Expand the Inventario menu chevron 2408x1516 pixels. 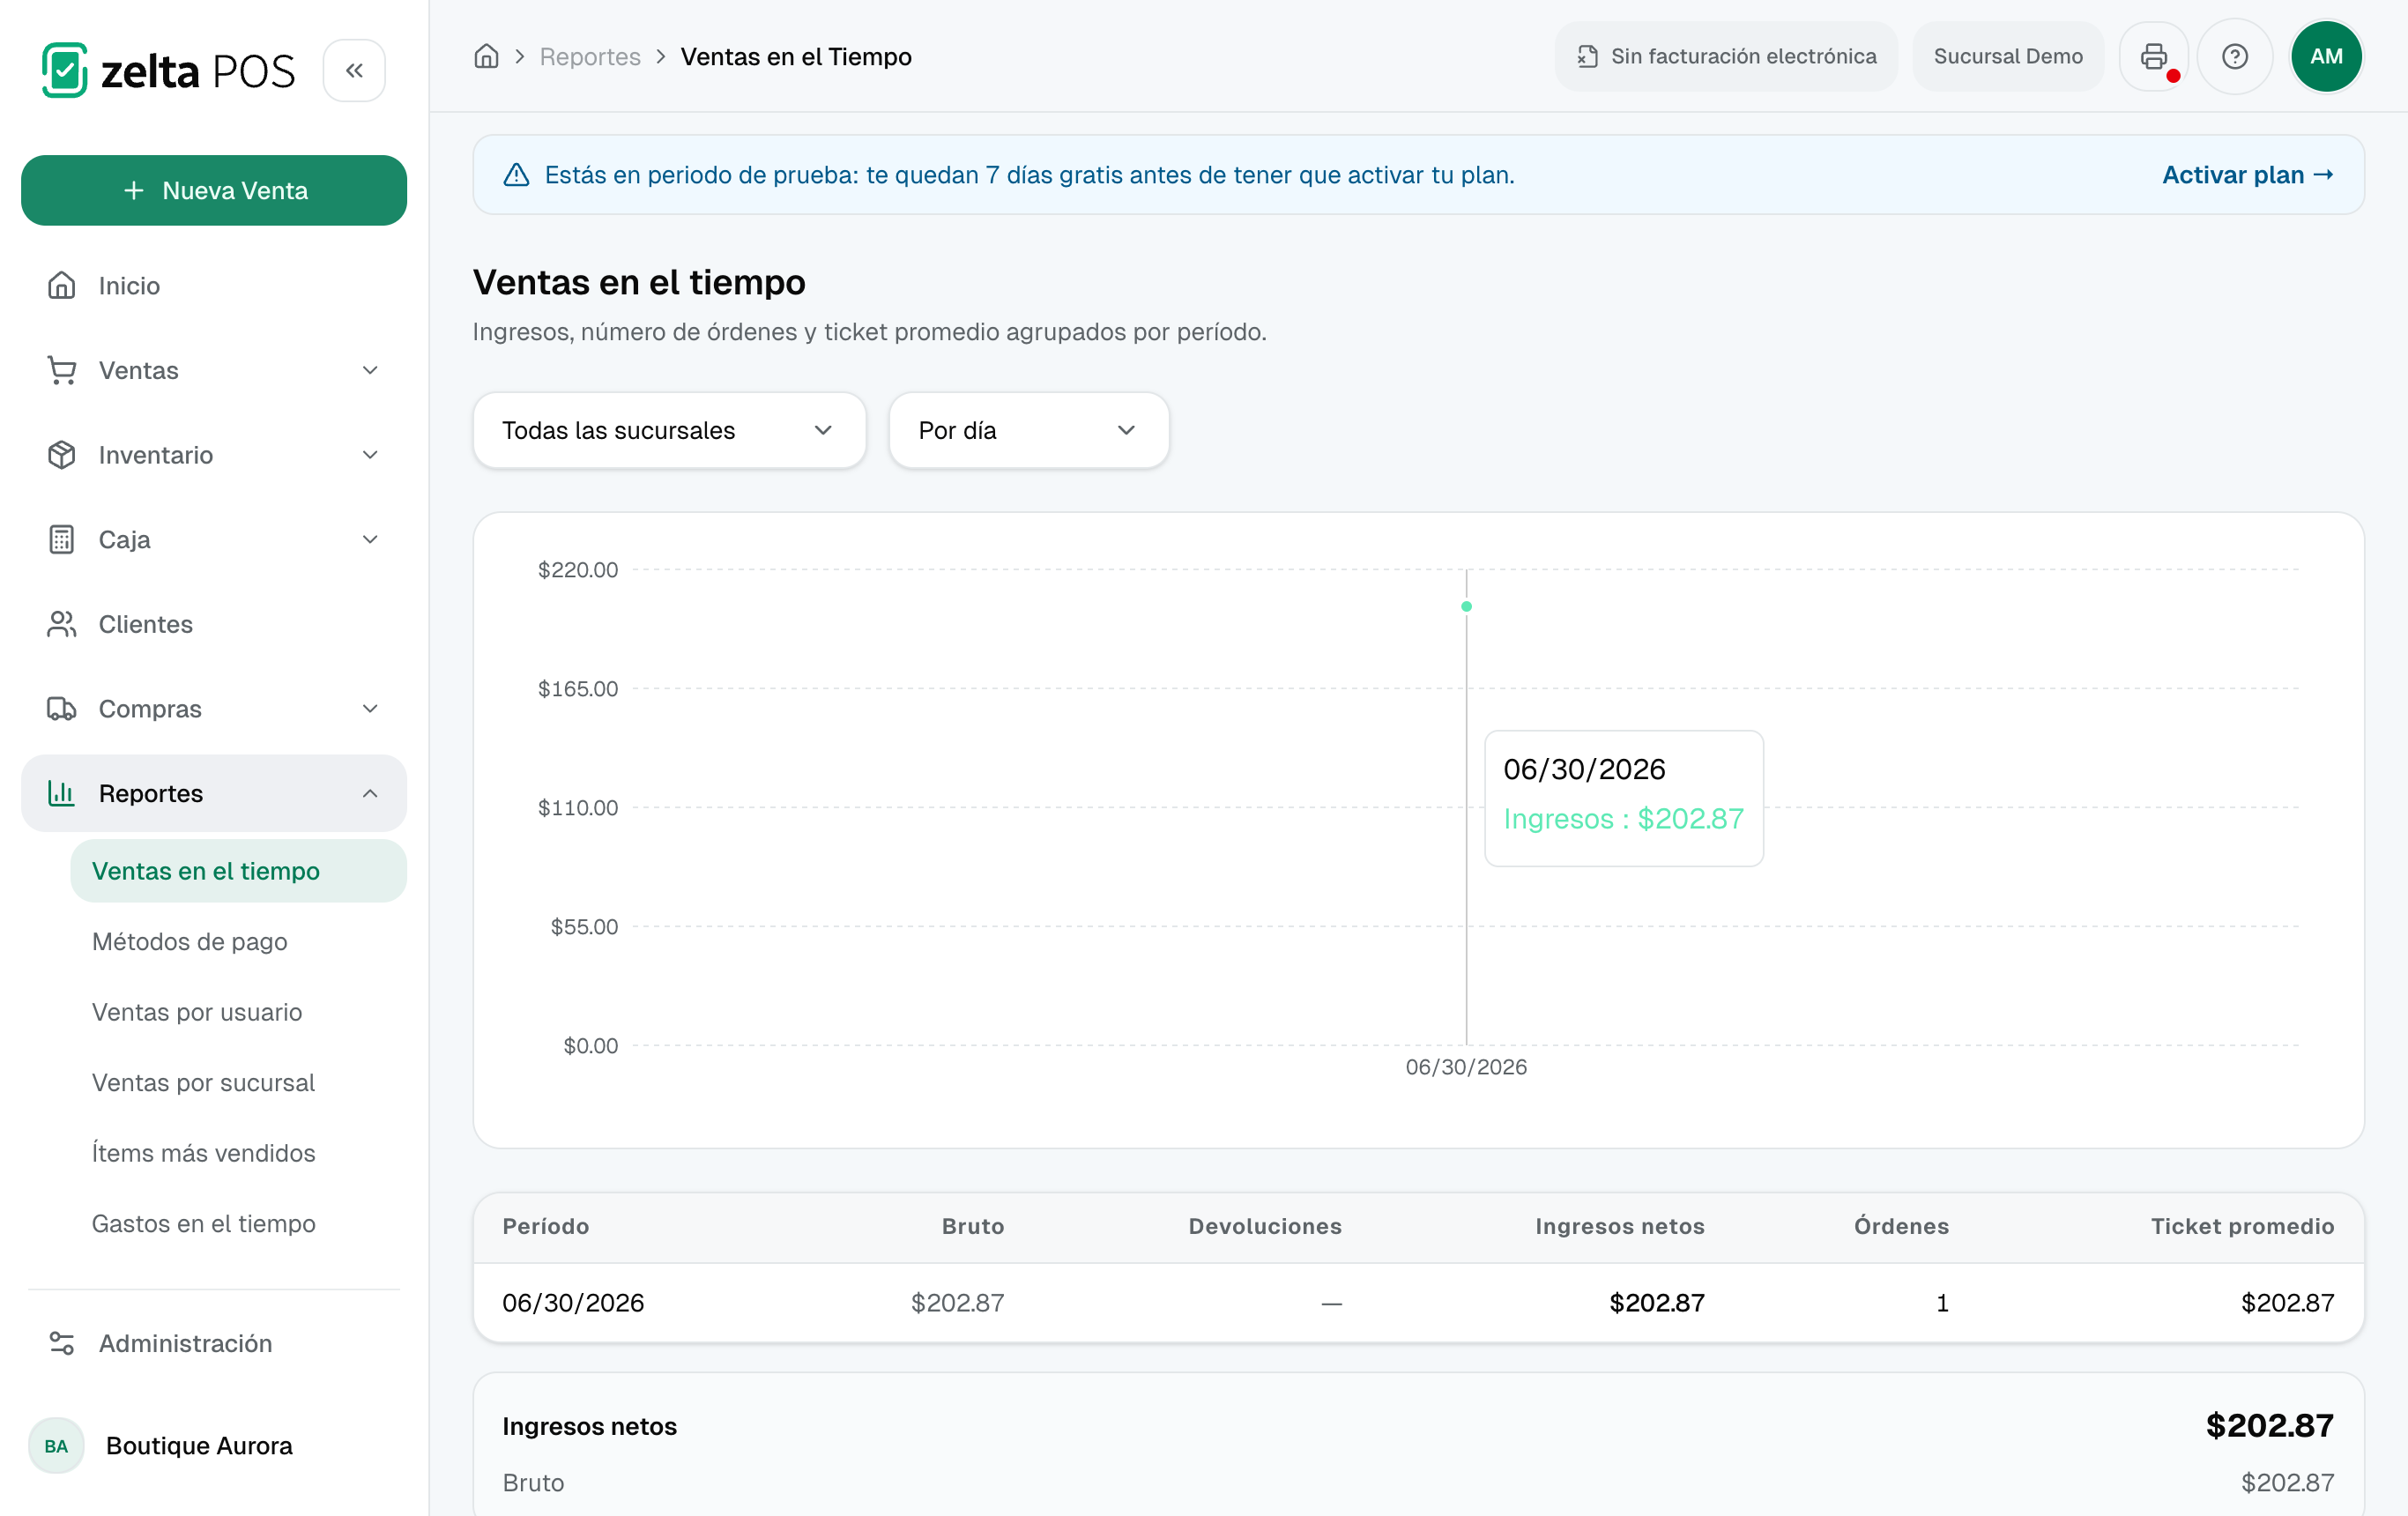click(370, 455)
